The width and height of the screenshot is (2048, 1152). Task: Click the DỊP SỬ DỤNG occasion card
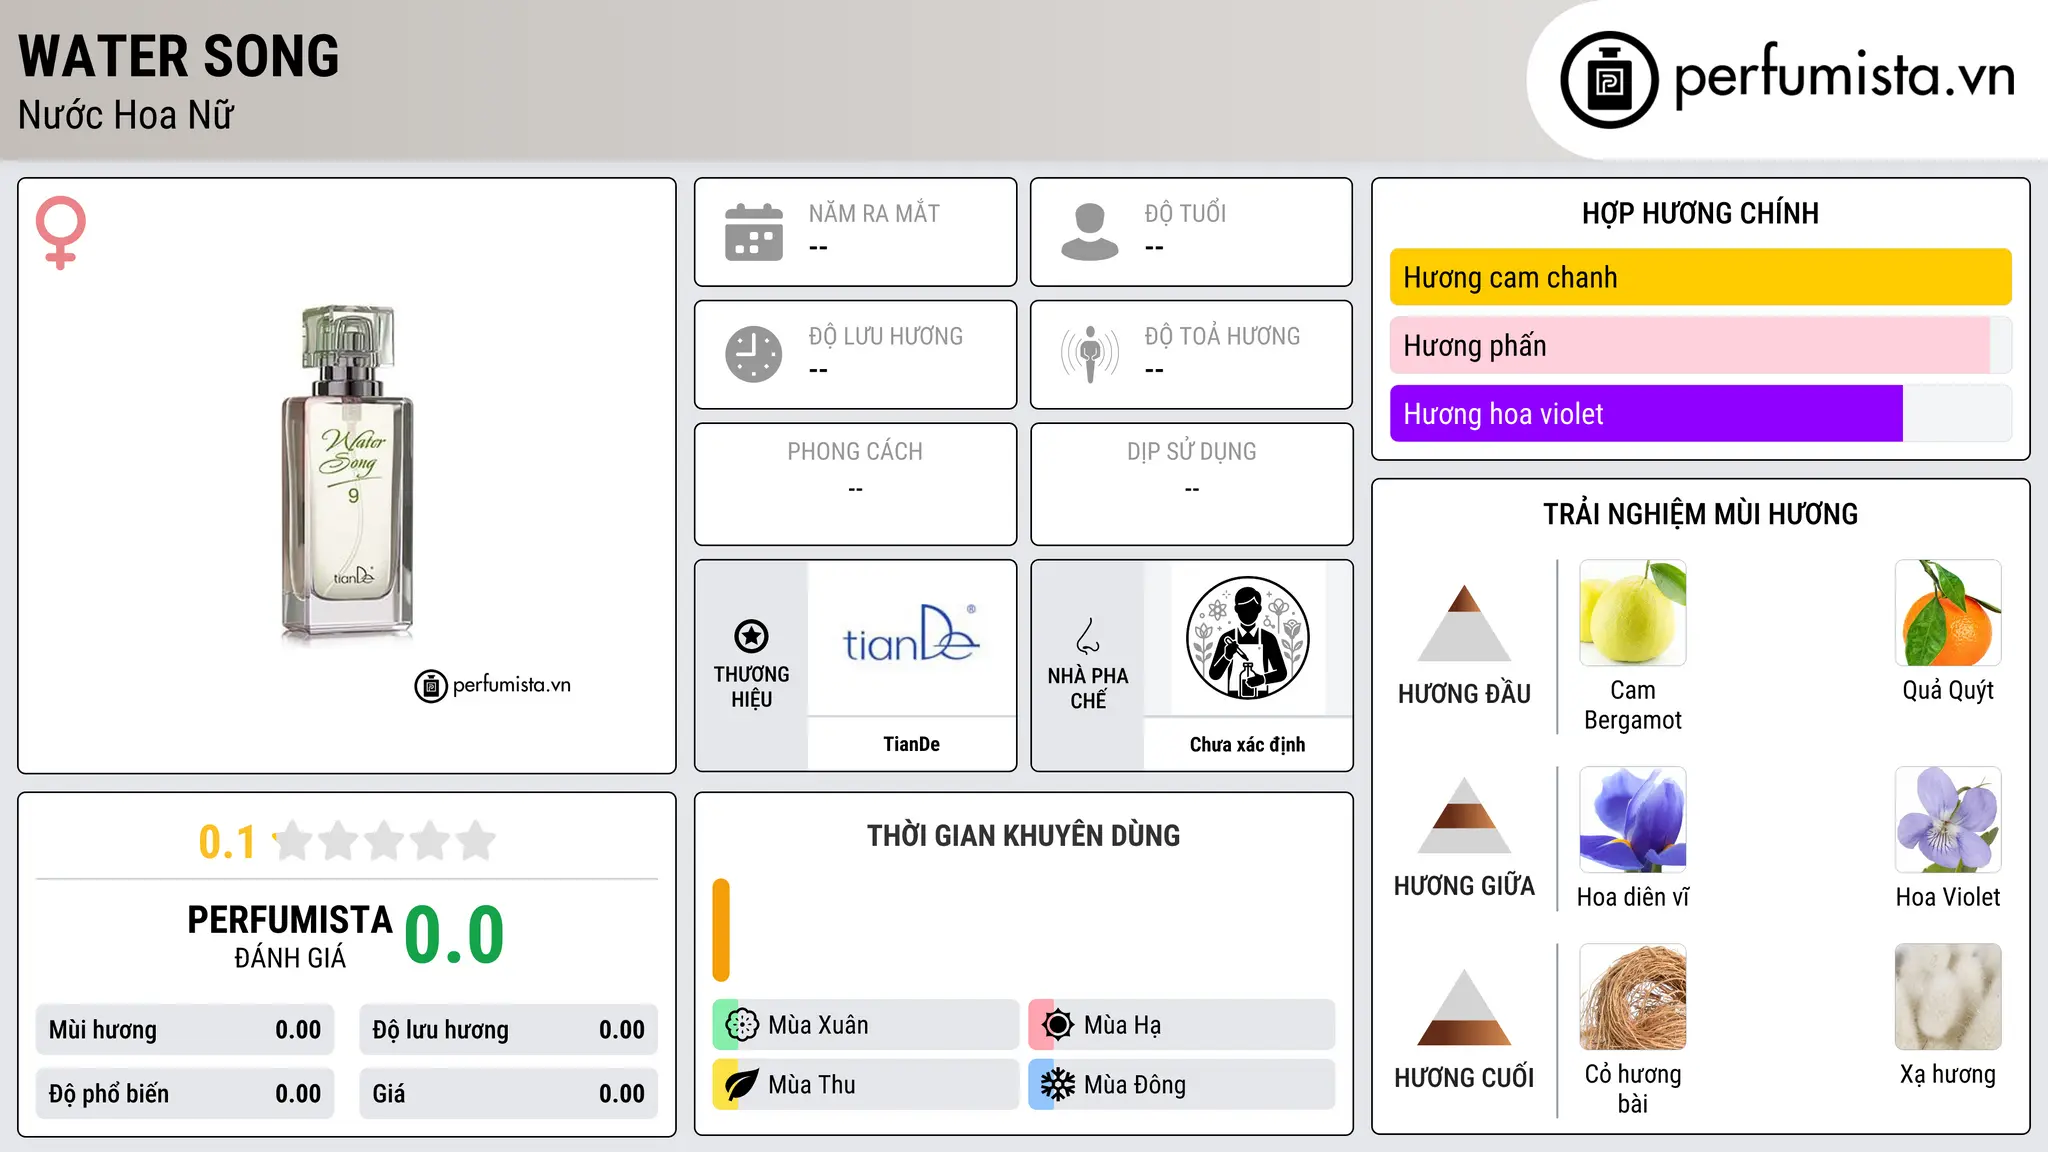click(1191, 484)
